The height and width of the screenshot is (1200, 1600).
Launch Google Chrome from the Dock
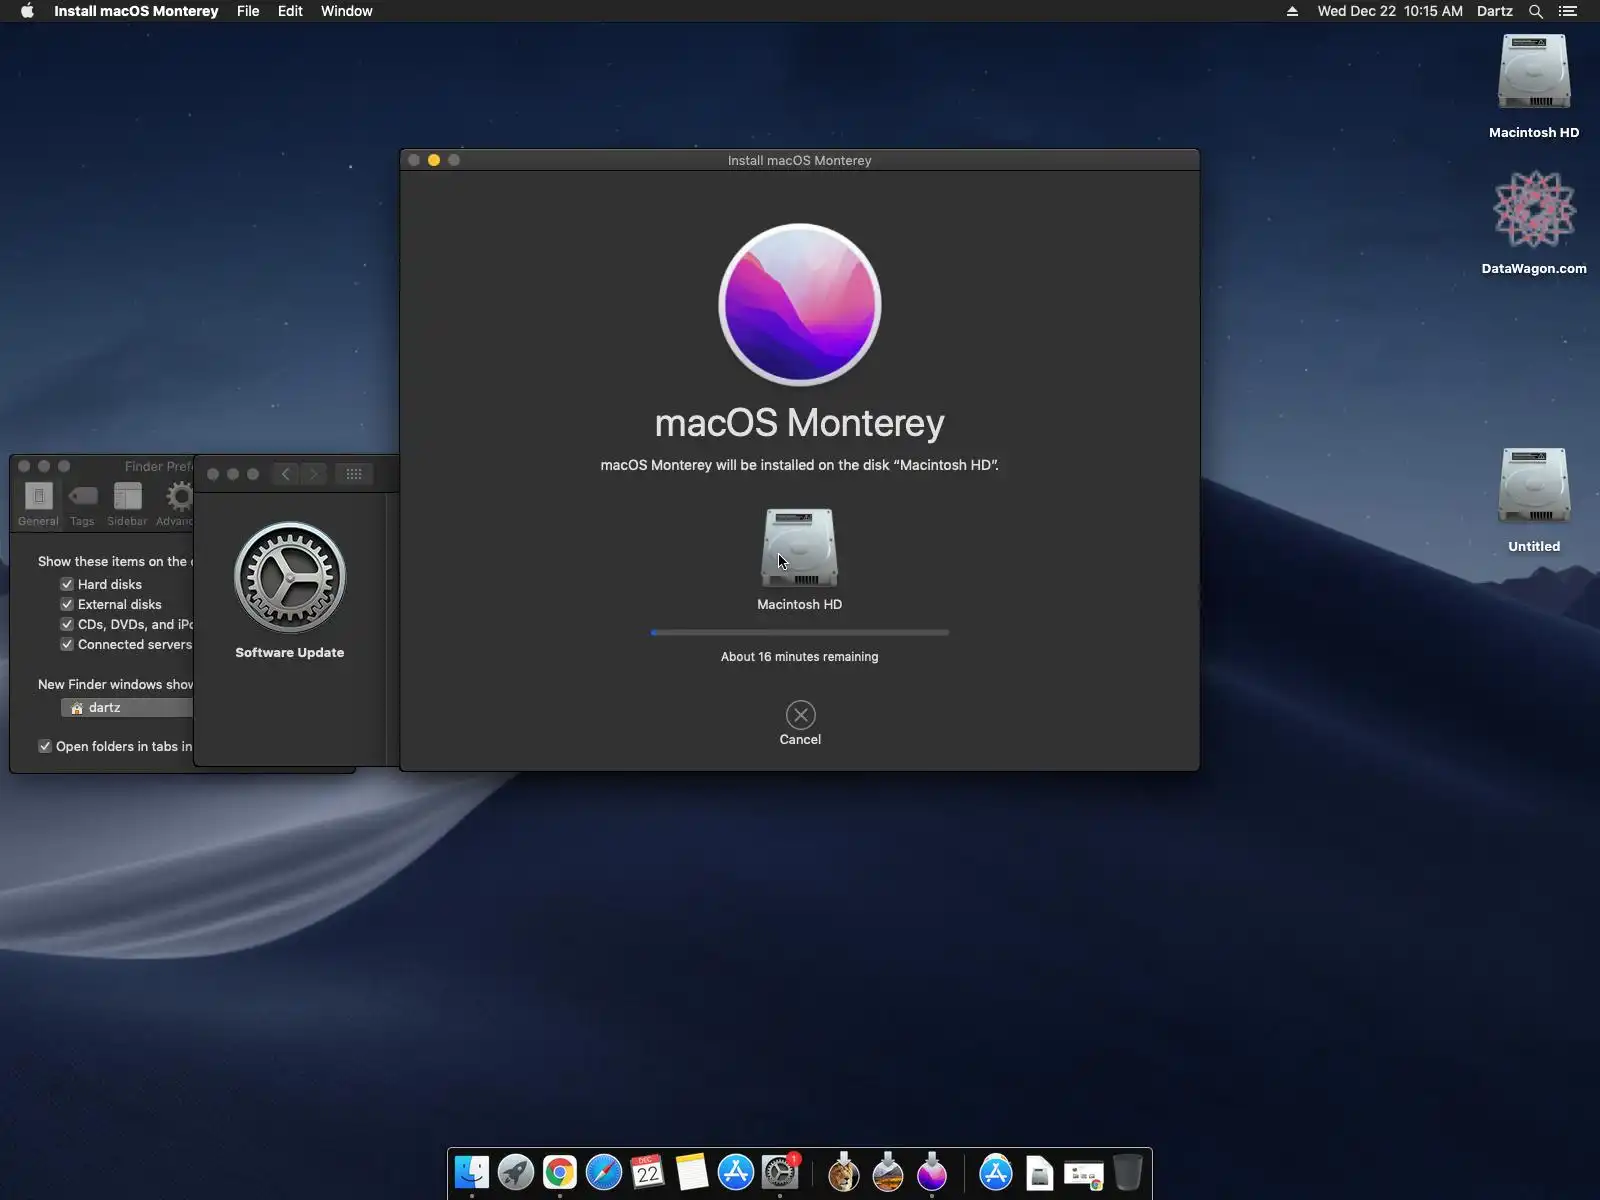[560, 1172]
